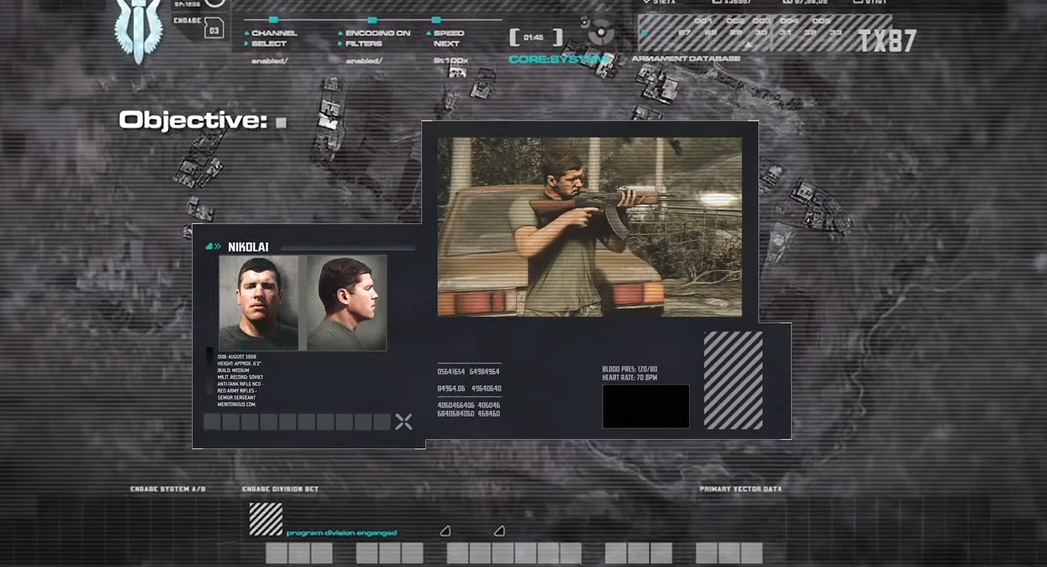Viewport: 1047px width, 567px height.
Task: Click the bracketed 01:45 timer readout
Action: click(x=535, y=38)
